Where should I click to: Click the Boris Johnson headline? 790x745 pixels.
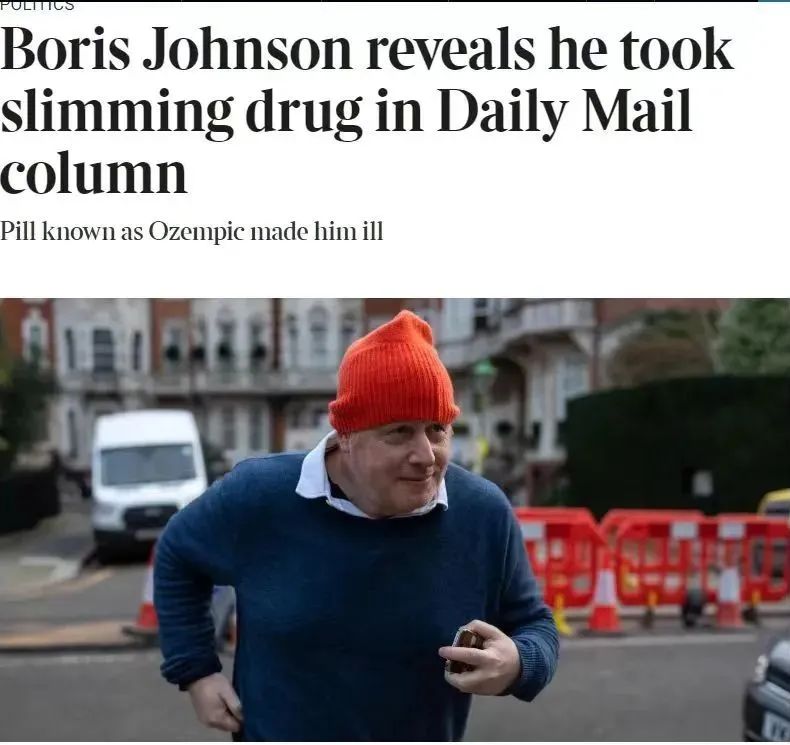(366, 110)
